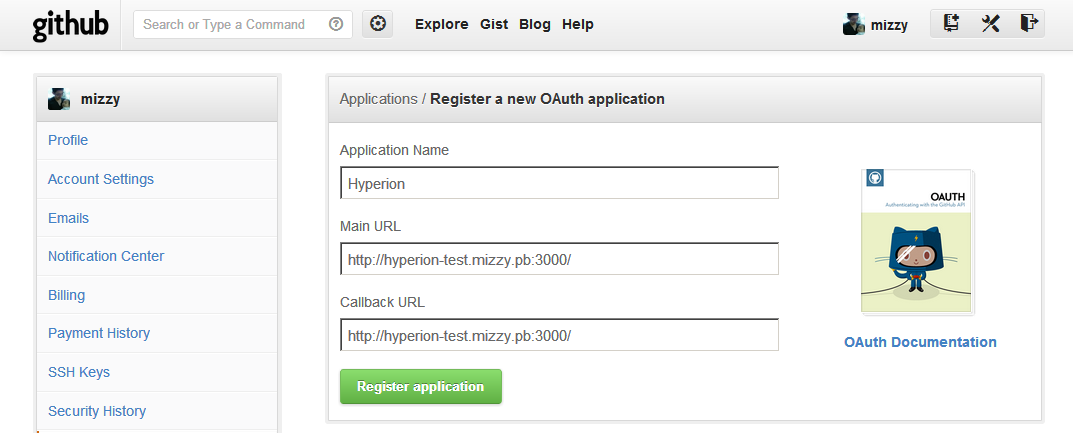Click the search help question mark icon
Screen dimensions: 1073x433
tap(336, 25)
